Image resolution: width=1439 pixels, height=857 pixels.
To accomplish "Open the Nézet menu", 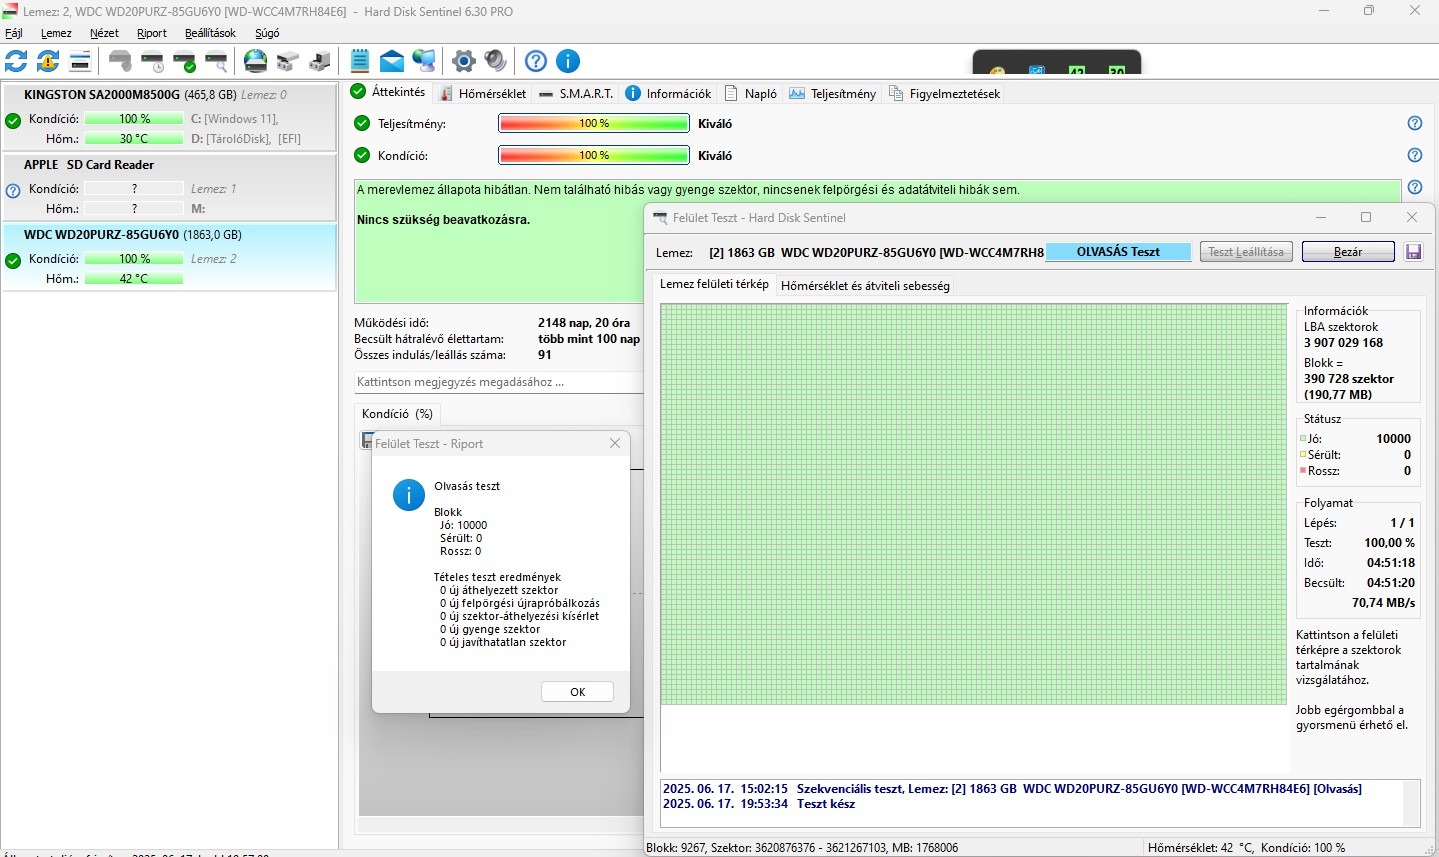I will pyautogui.click(x=104, y=33).
